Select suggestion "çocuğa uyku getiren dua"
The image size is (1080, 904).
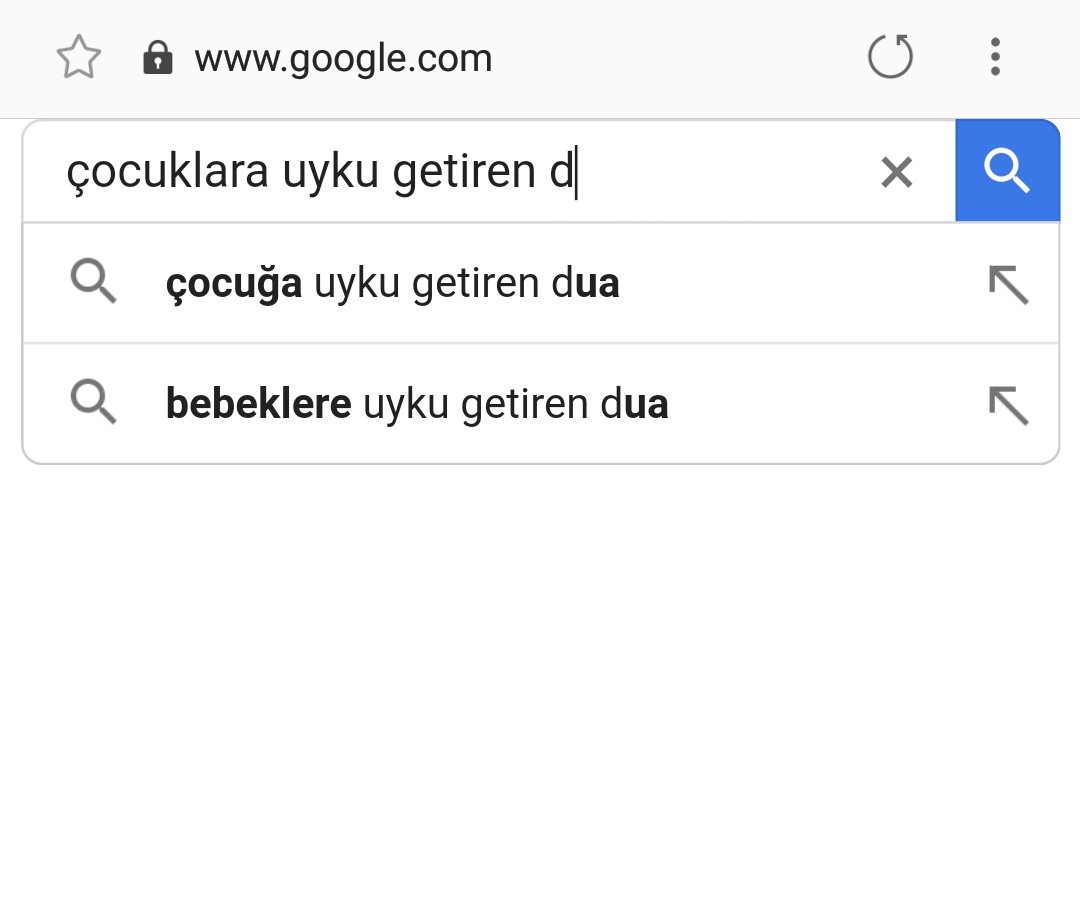pos(541,283)
